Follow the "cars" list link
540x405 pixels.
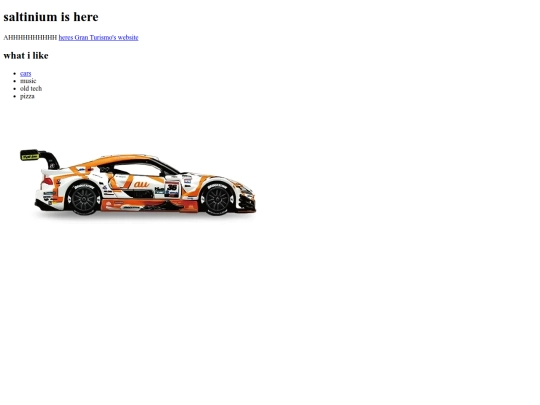[x=25, y=73]
